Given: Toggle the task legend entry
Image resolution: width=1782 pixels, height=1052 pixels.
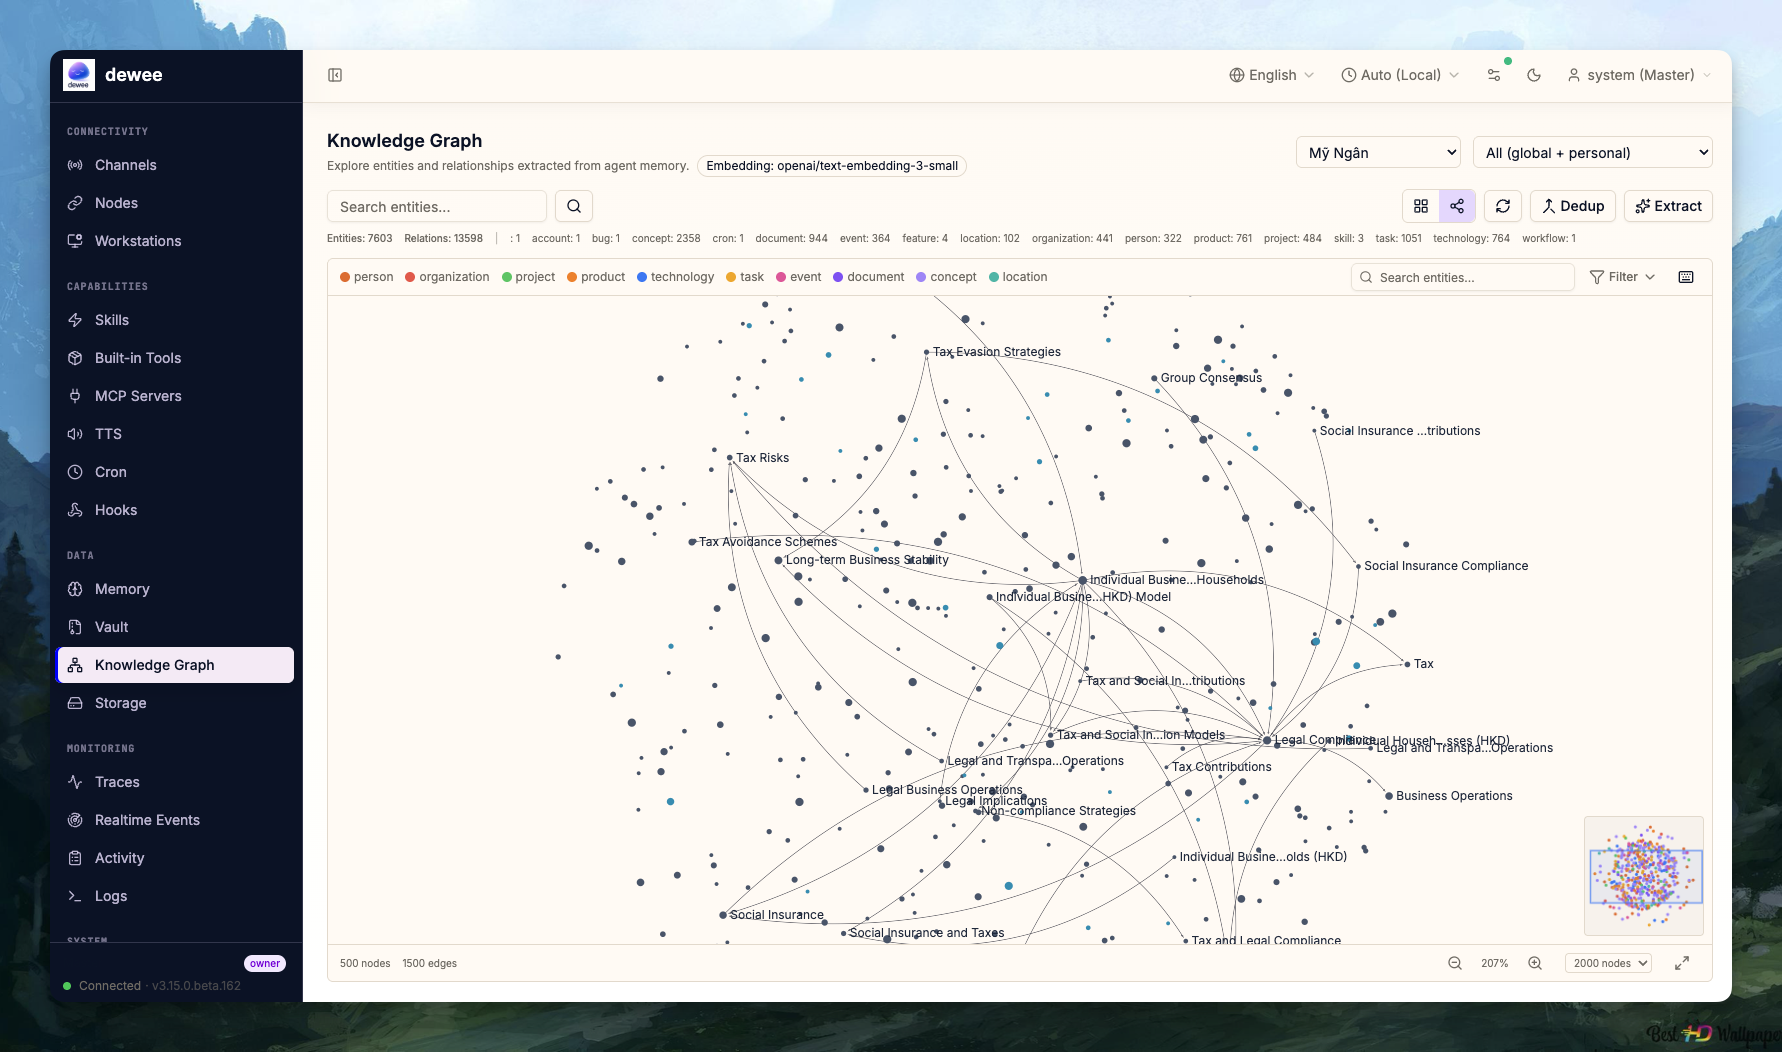Looking at the screenshot, I should (x=745, y=277).
